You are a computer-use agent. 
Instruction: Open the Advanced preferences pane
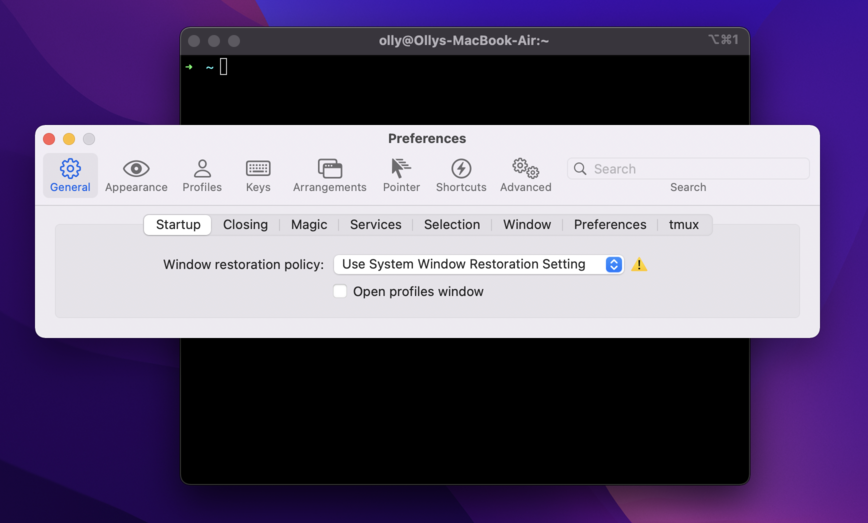pyautogui.click(x=525, y=175)
